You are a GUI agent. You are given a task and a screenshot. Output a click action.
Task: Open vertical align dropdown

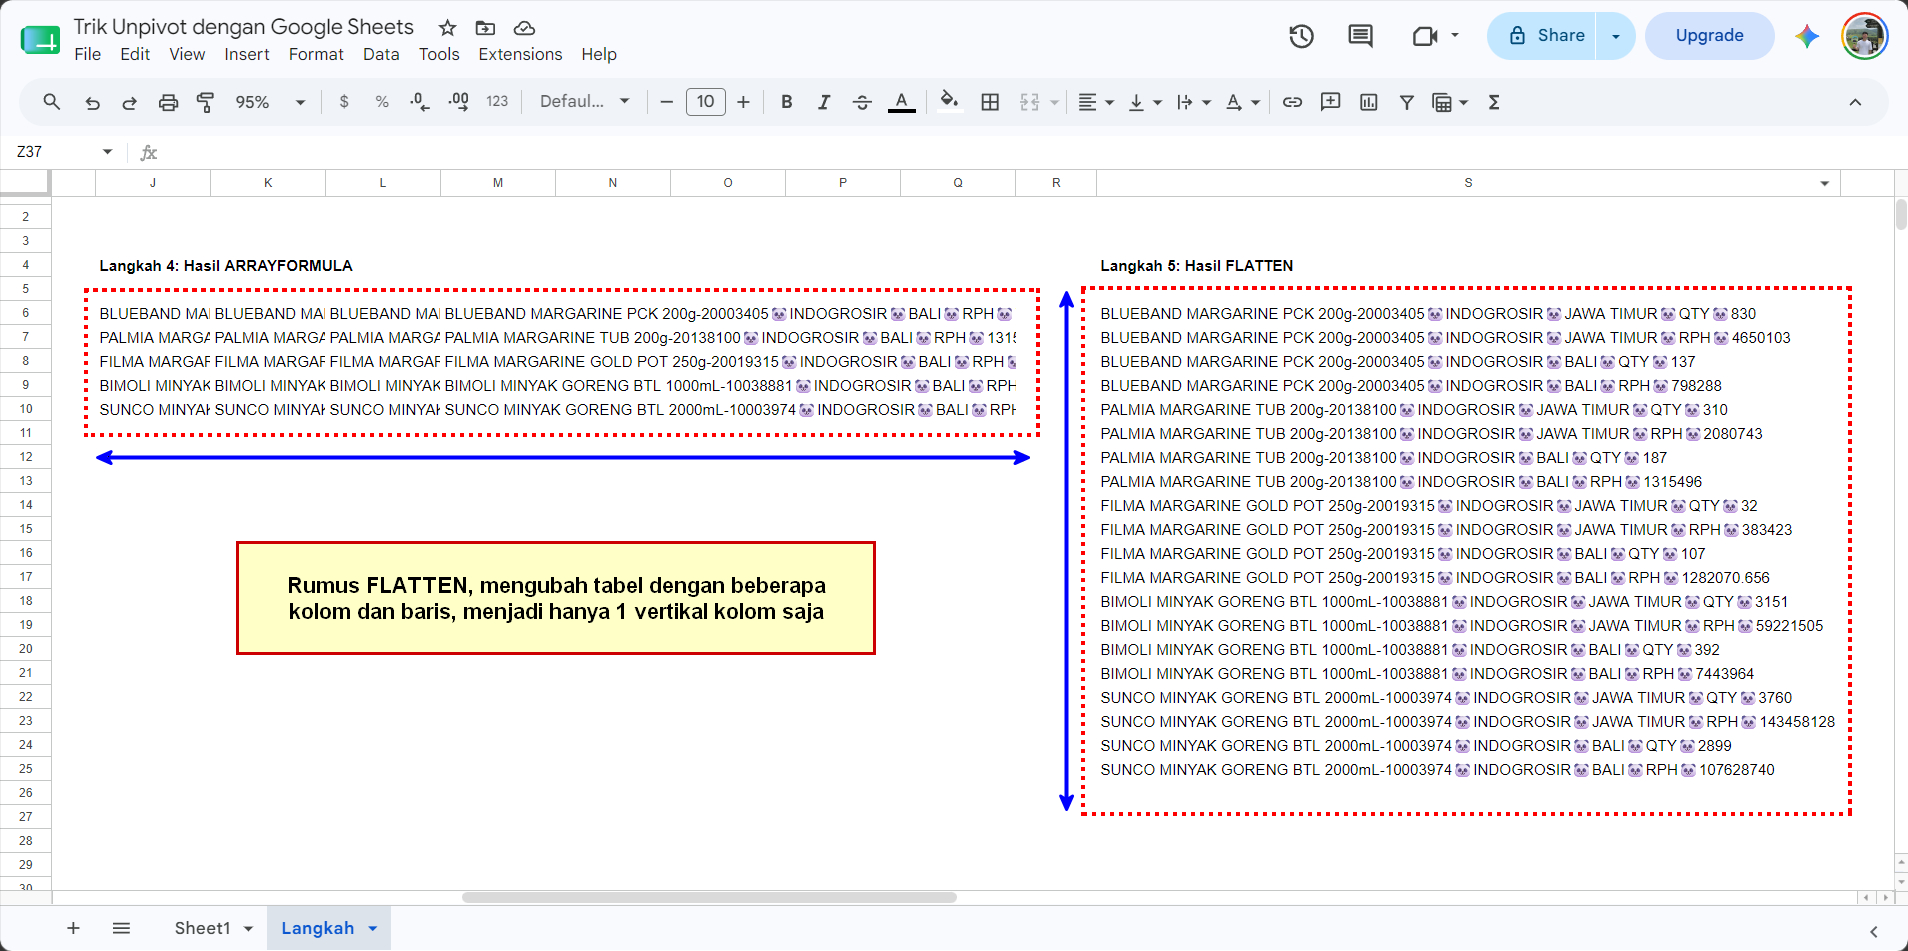coord(1145,102)
